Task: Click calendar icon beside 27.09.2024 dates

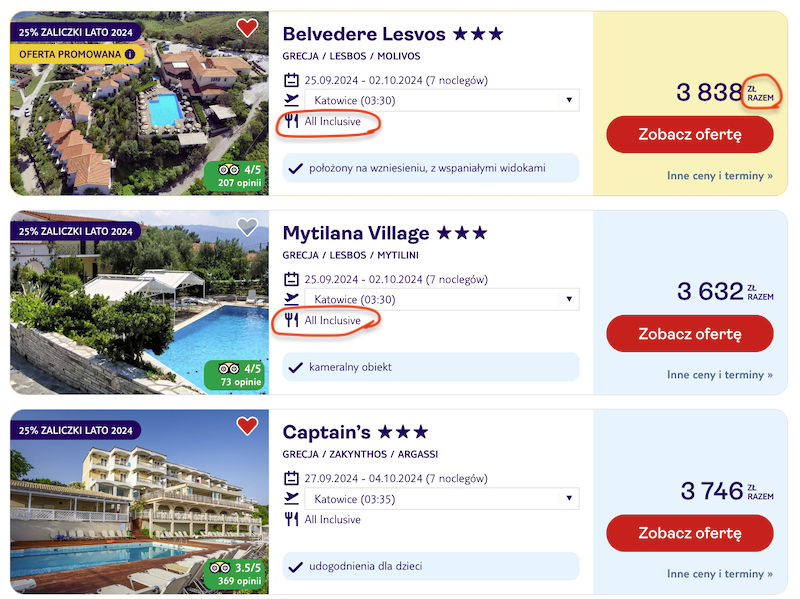Action: [x=291, y=478]
